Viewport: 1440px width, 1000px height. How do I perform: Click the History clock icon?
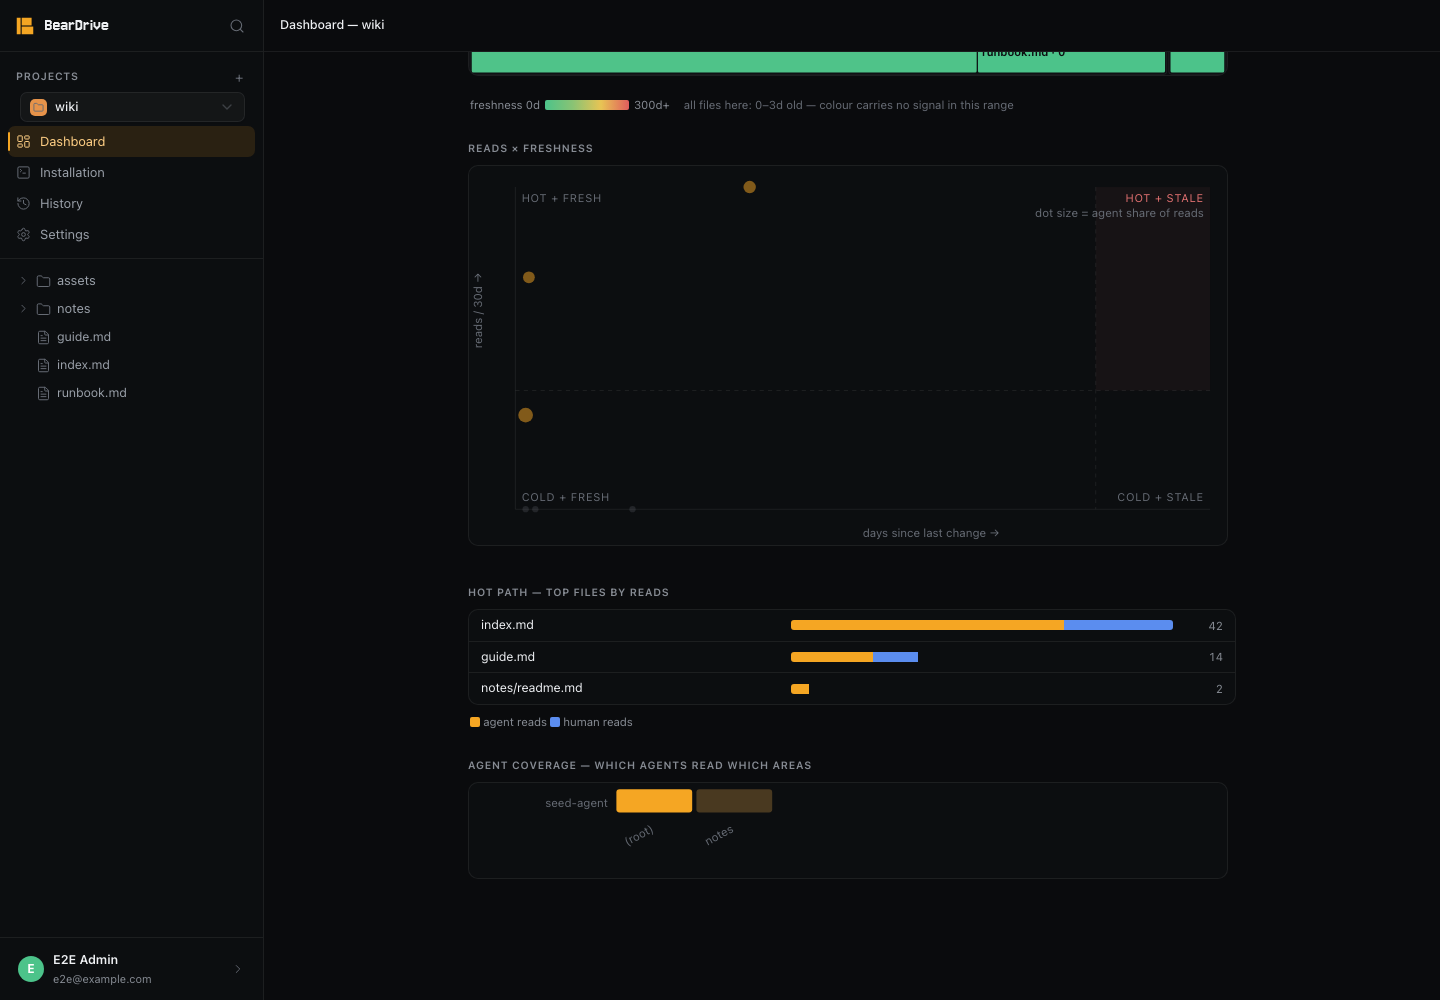point(24,204)
